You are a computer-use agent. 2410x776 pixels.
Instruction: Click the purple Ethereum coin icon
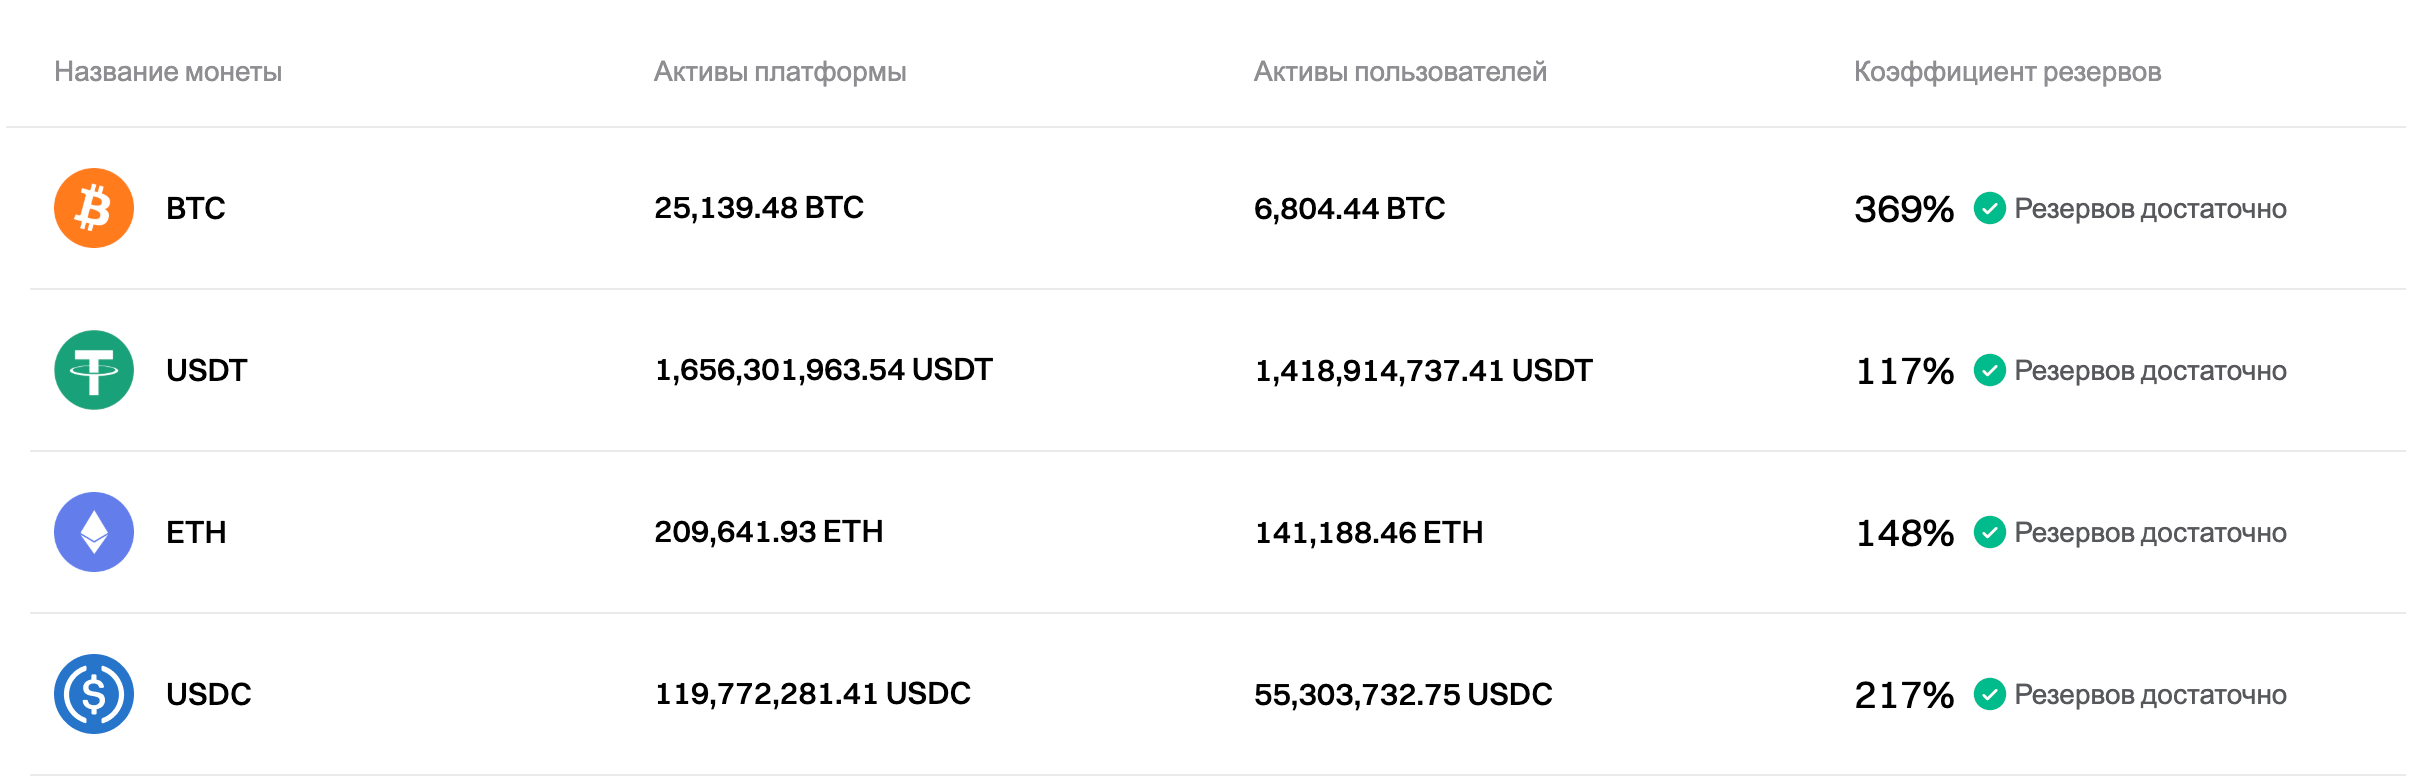93,532
